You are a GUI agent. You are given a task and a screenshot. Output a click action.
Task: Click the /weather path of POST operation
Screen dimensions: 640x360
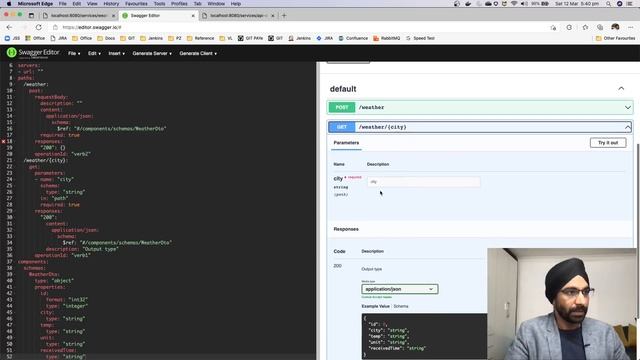click(371, 107)
